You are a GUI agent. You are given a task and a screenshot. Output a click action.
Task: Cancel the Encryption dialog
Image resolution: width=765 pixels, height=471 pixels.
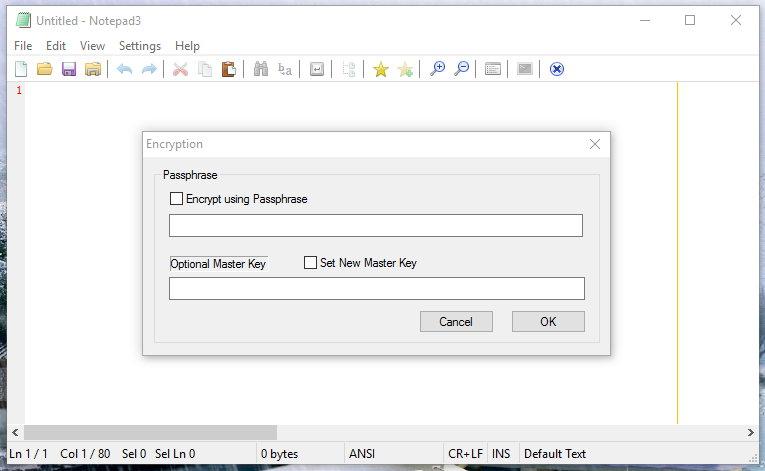pos(456,322)
